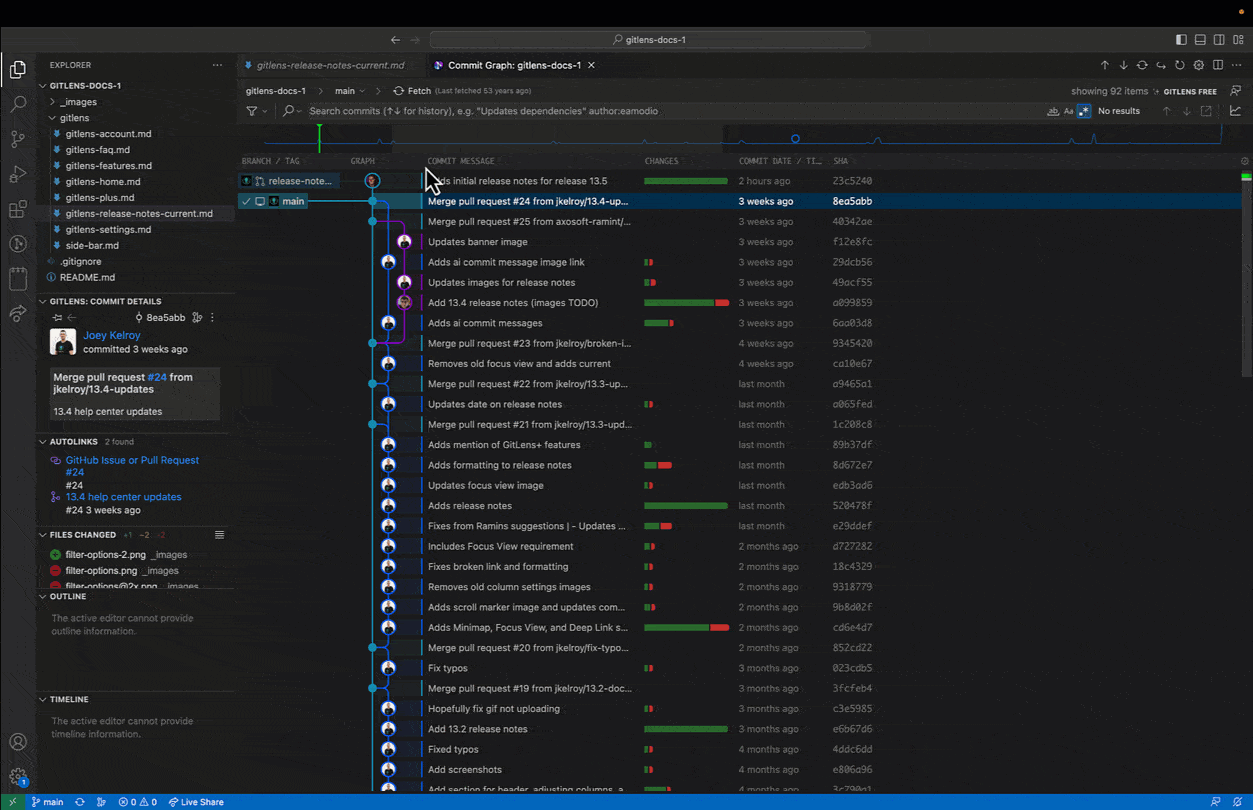This screenshot has width=1253, height=810.
Task: Click the Search icon in activity bar
Action: pyautogui.click(x=17, y=104)
